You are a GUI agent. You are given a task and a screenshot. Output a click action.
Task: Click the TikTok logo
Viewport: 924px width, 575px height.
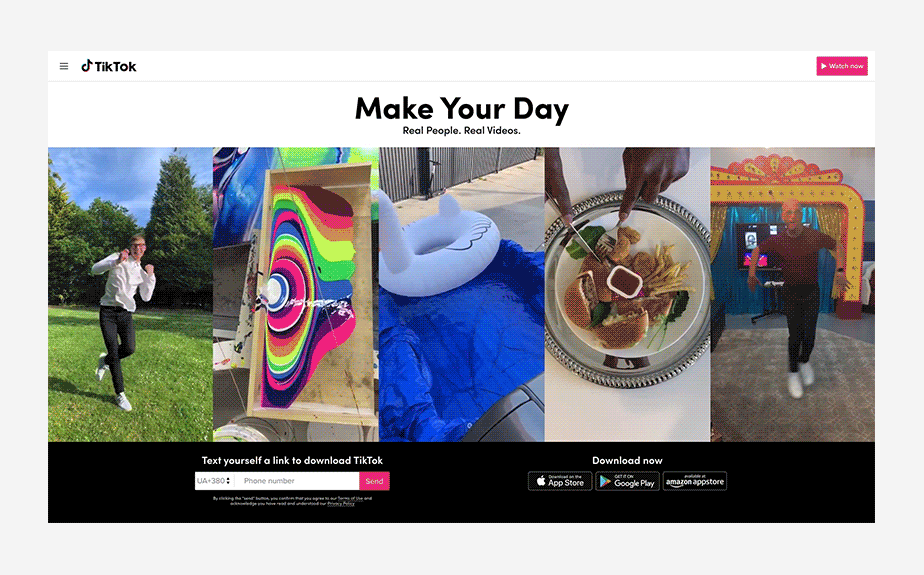click(x=108, y=66)
